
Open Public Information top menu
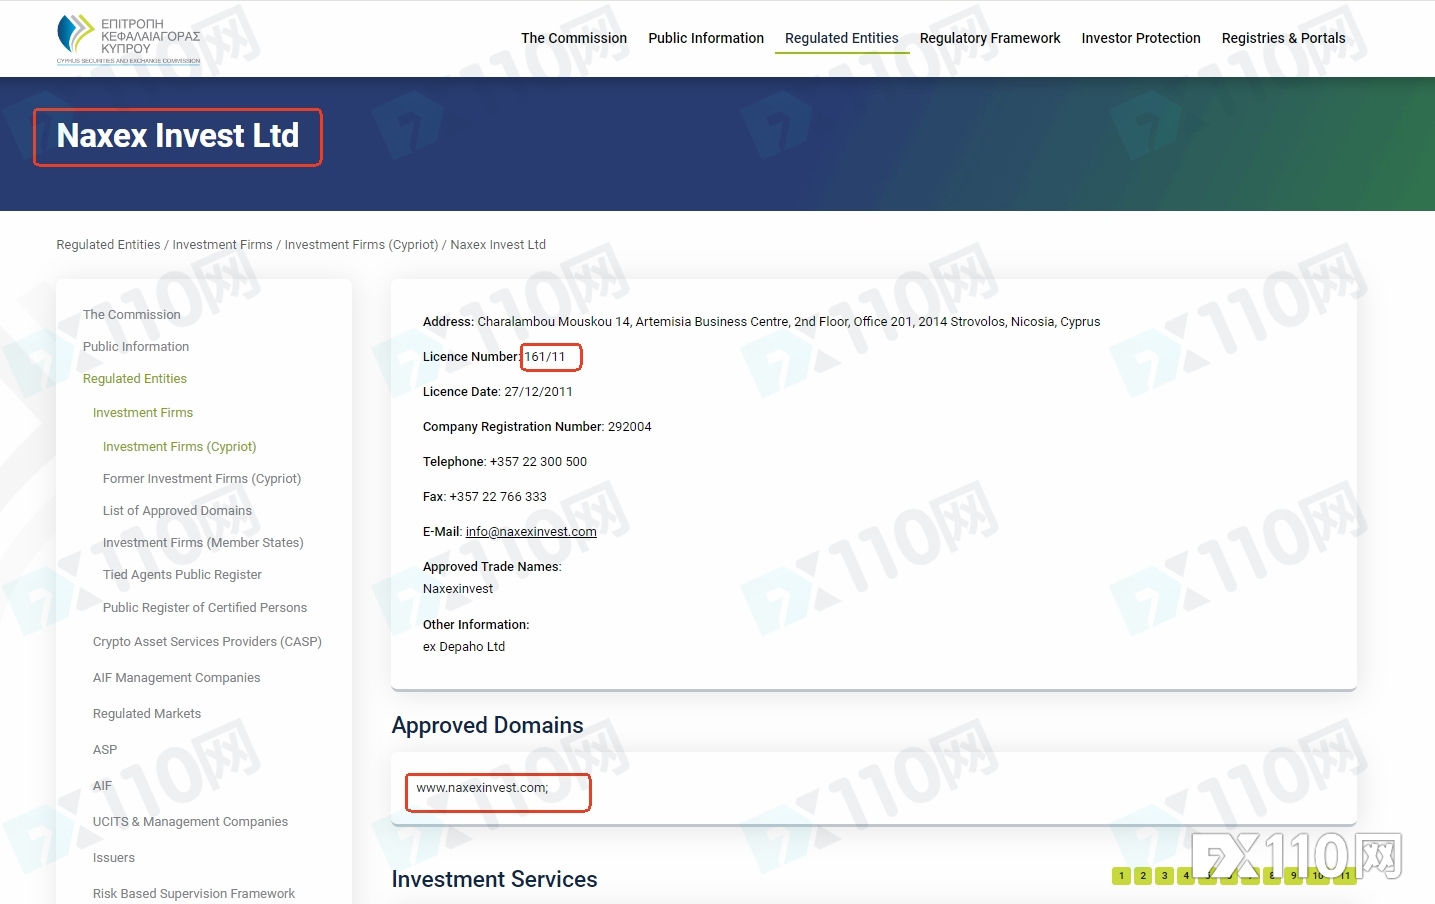click(x=706, y=38)
